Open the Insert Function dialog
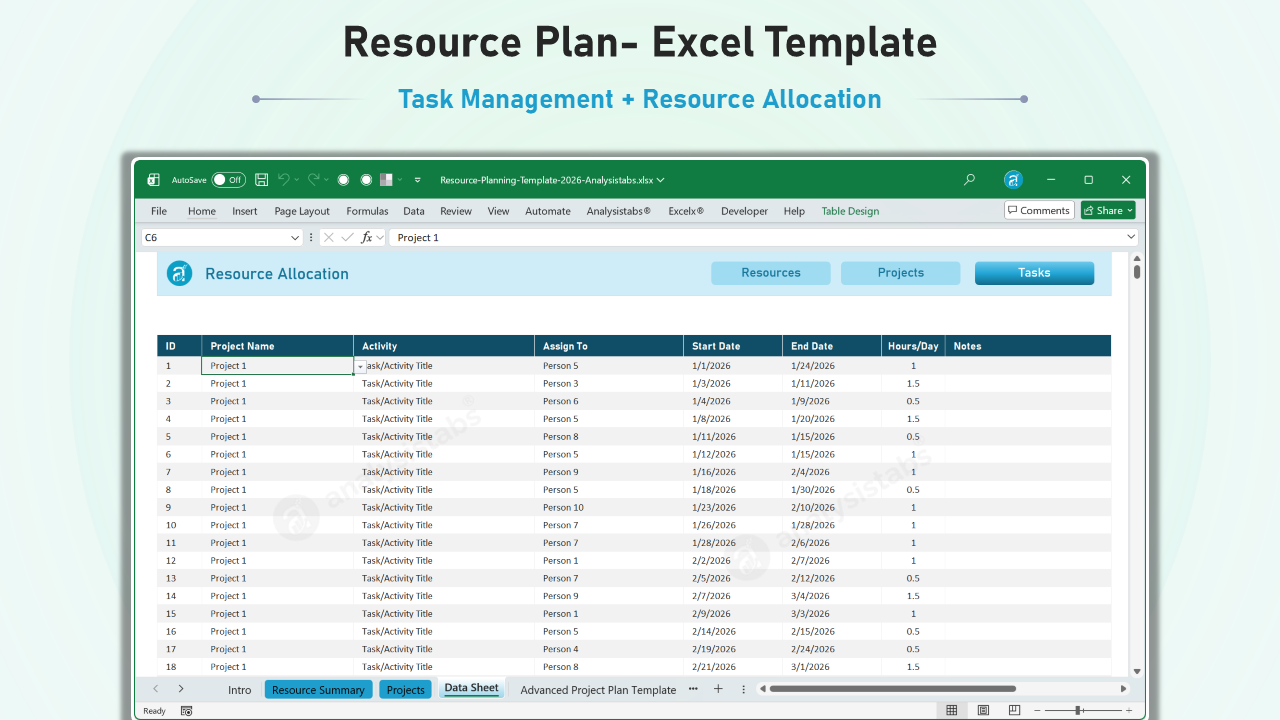1280x720 pixels. pyautogui.click(x=366, y=237)
